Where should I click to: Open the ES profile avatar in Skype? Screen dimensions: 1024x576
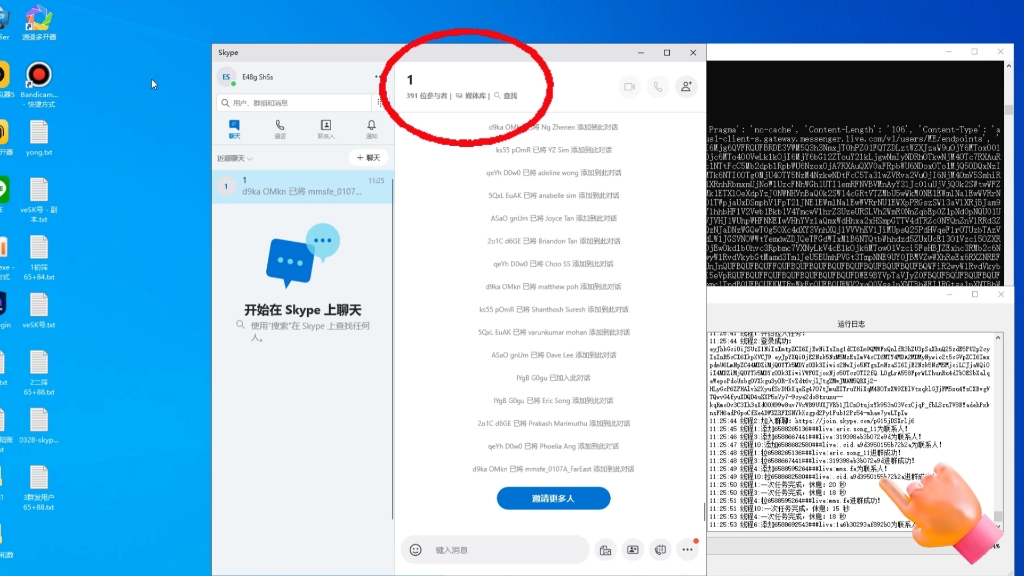(x=227, y=77)
